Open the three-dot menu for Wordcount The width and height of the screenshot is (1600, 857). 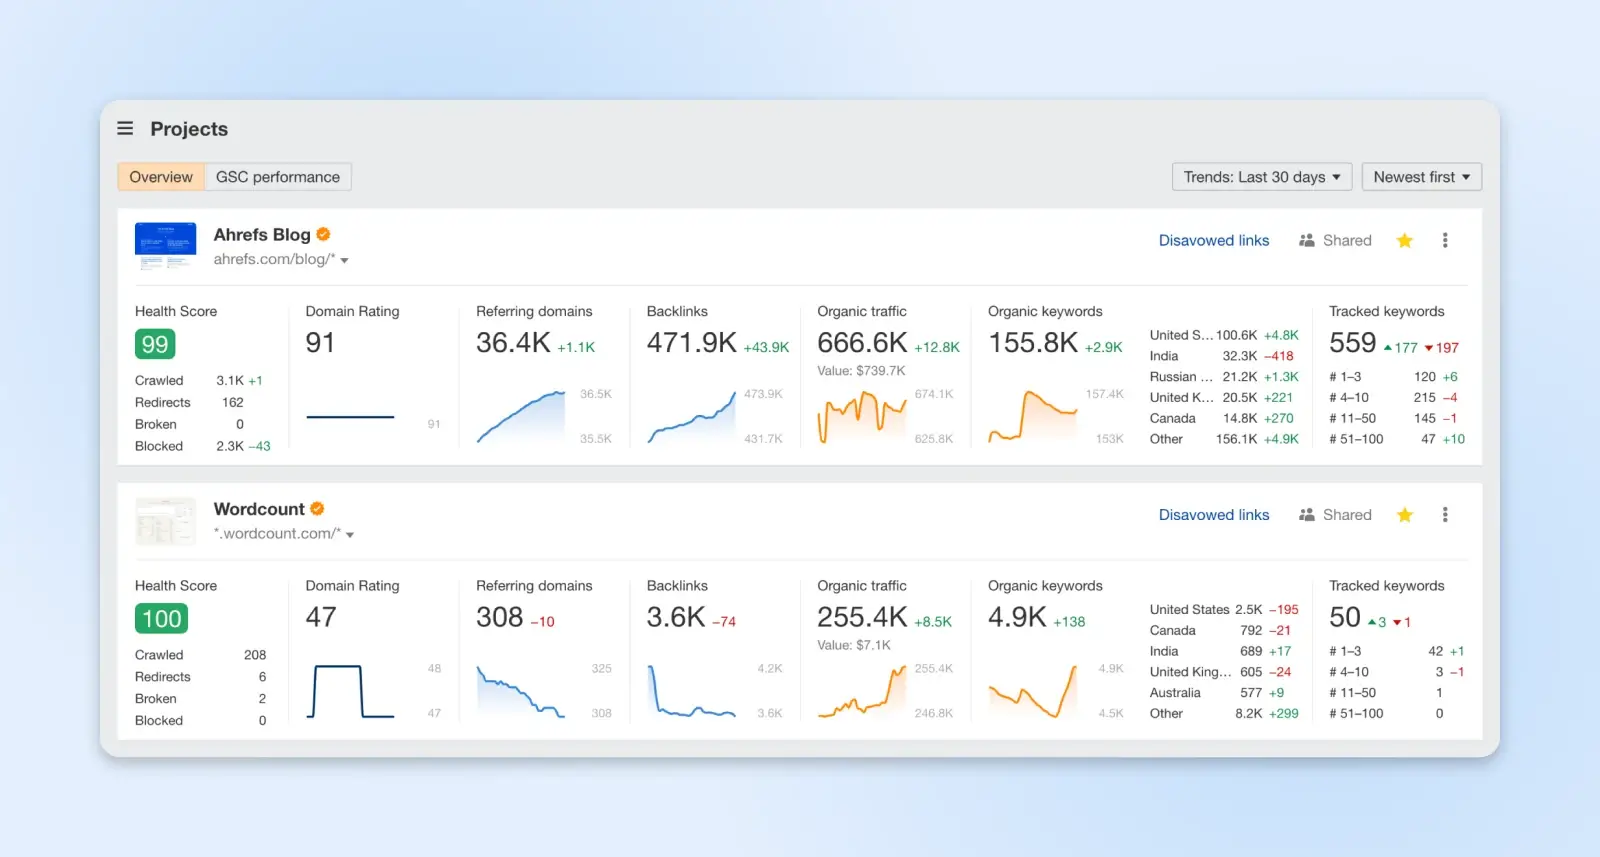tap(1444, 515)
